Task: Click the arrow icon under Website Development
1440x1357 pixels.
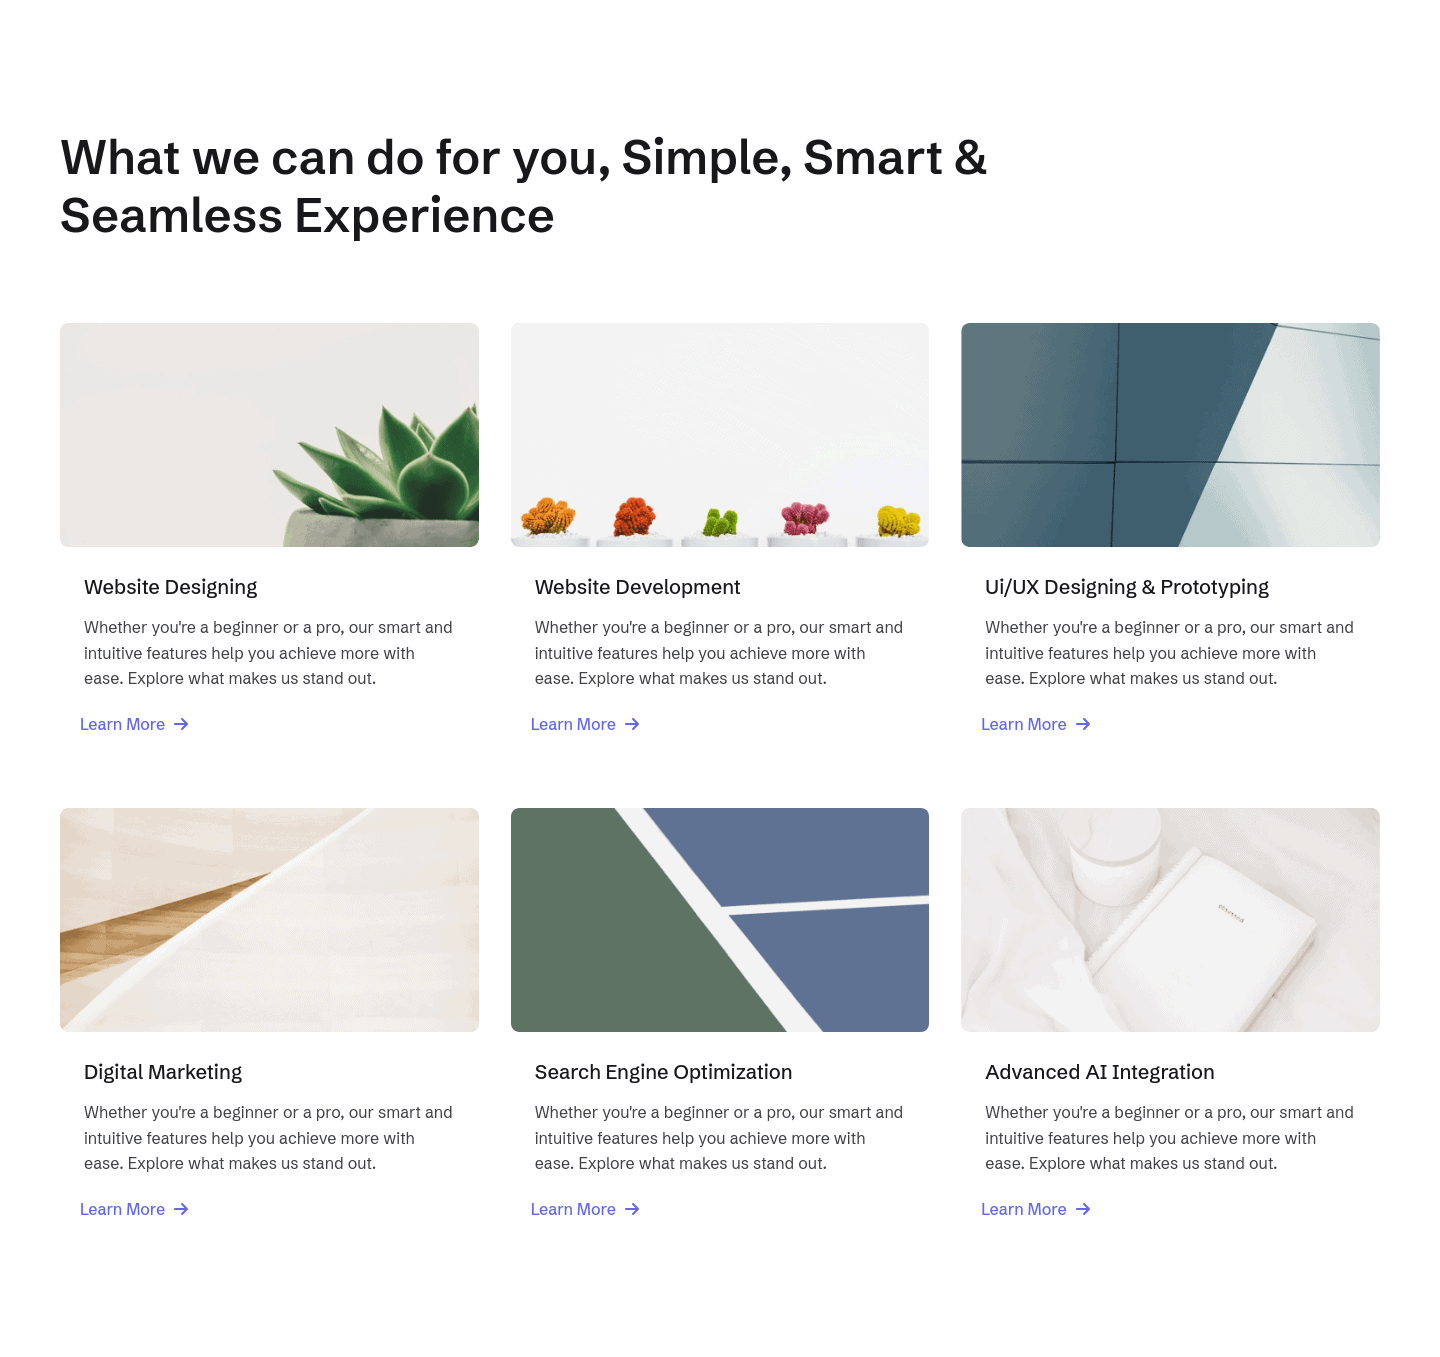Action: 632,724
